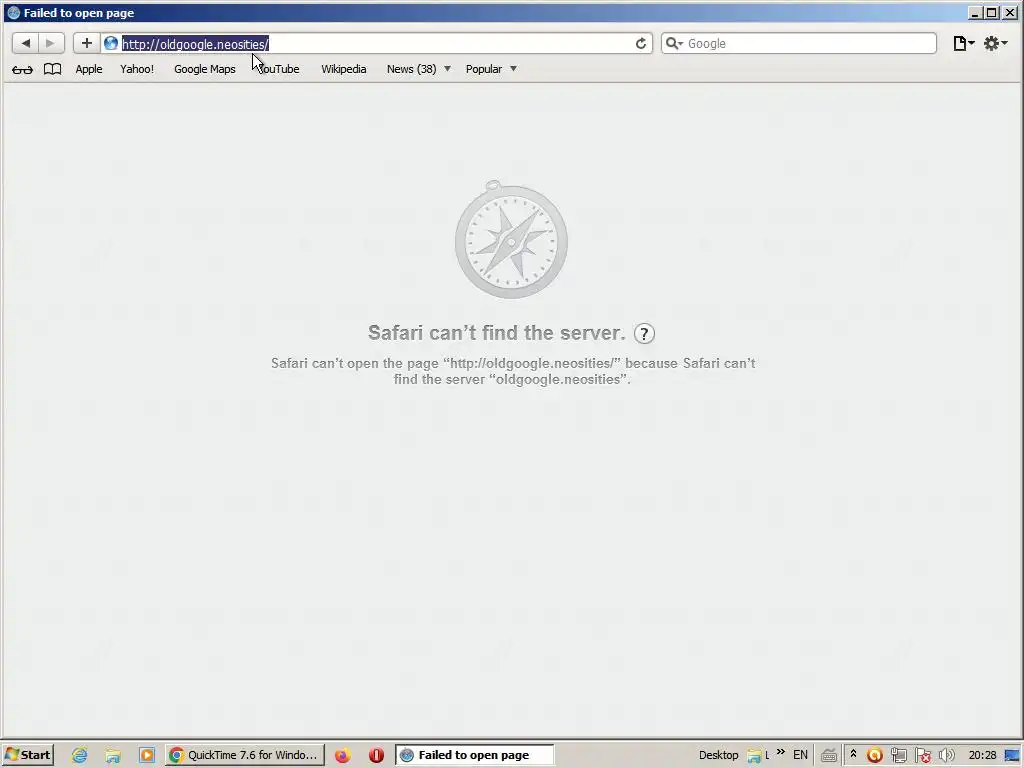Screen dimensions: 1024x768
Task: Switch to QuickTime 7.6 Chrome taskbar window
Action: click(244, 755)
